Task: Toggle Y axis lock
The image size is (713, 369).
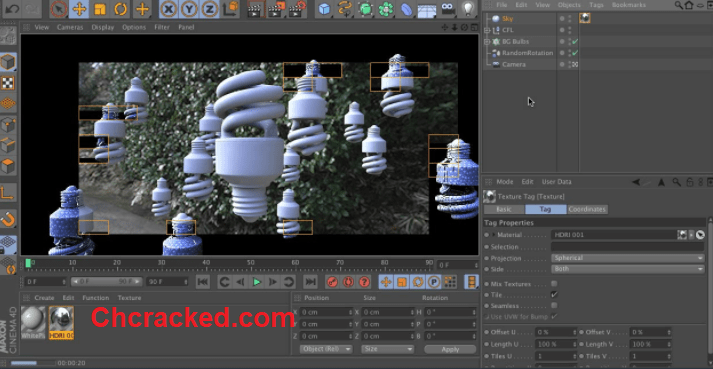Action: pyautogui.click(x=190, y=9)
